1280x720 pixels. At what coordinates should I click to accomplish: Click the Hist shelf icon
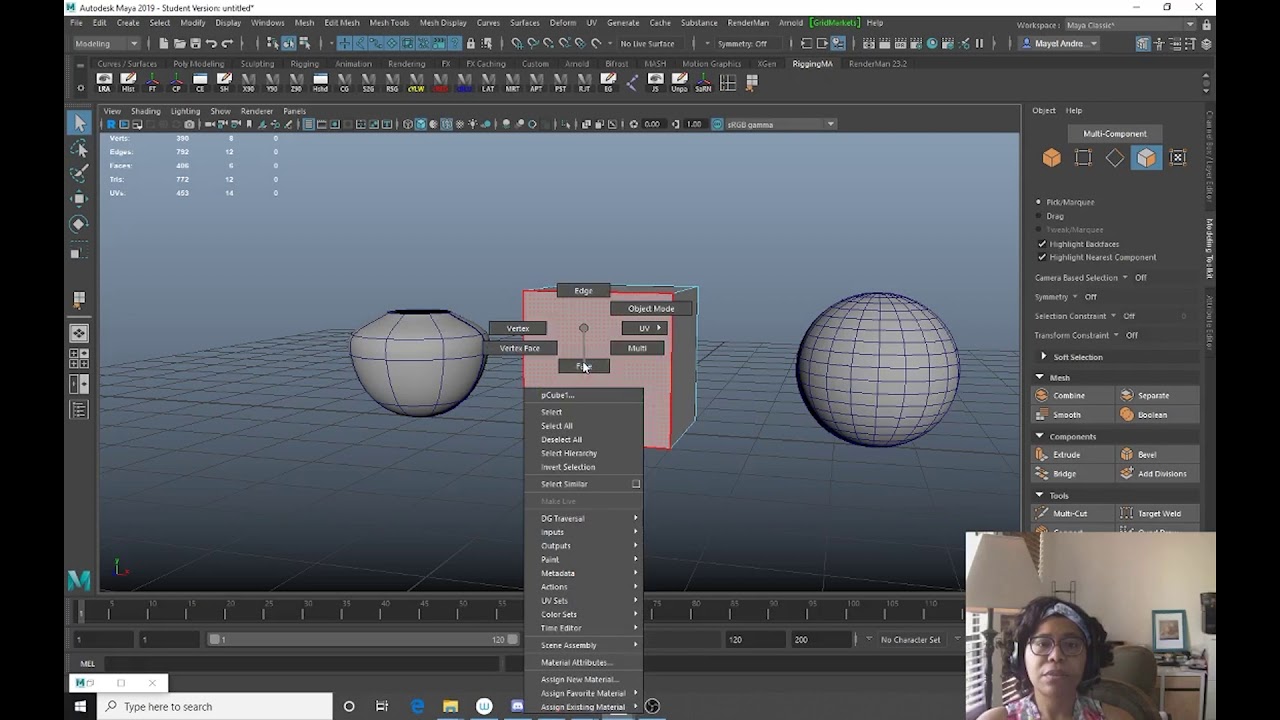coord(128,83)
